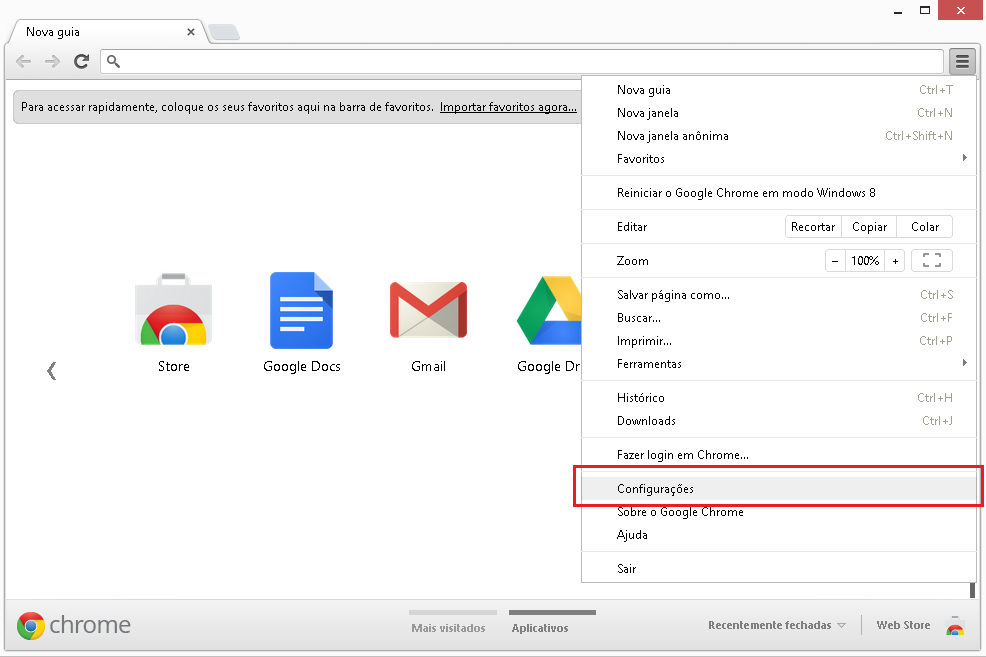
Task: Open the Web Store link in footer
Action: pyautogui.click(x=904, y=625)
